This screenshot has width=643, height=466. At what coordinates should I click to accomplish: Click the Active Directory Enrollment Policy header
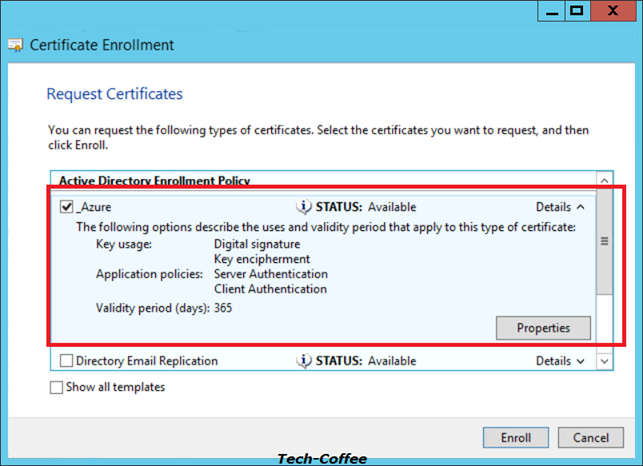[155, 181]
